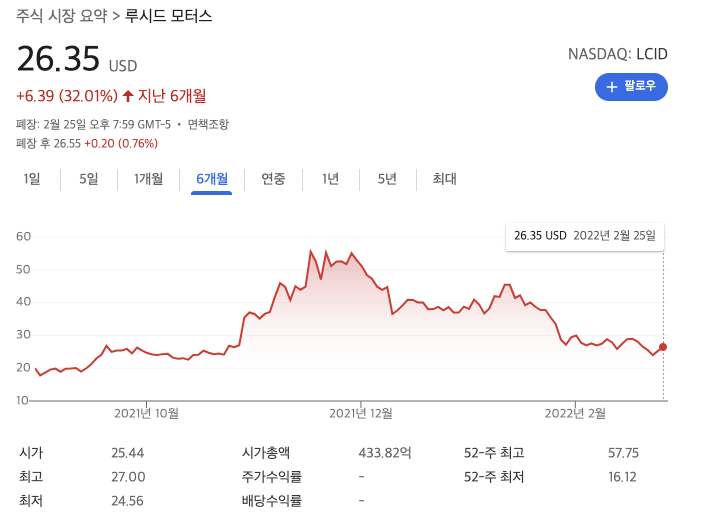Click the NASDAQ: LCID ticker label
Image resolution: width=706 pixels, height=523 pixels.
(x=617, y=54)
